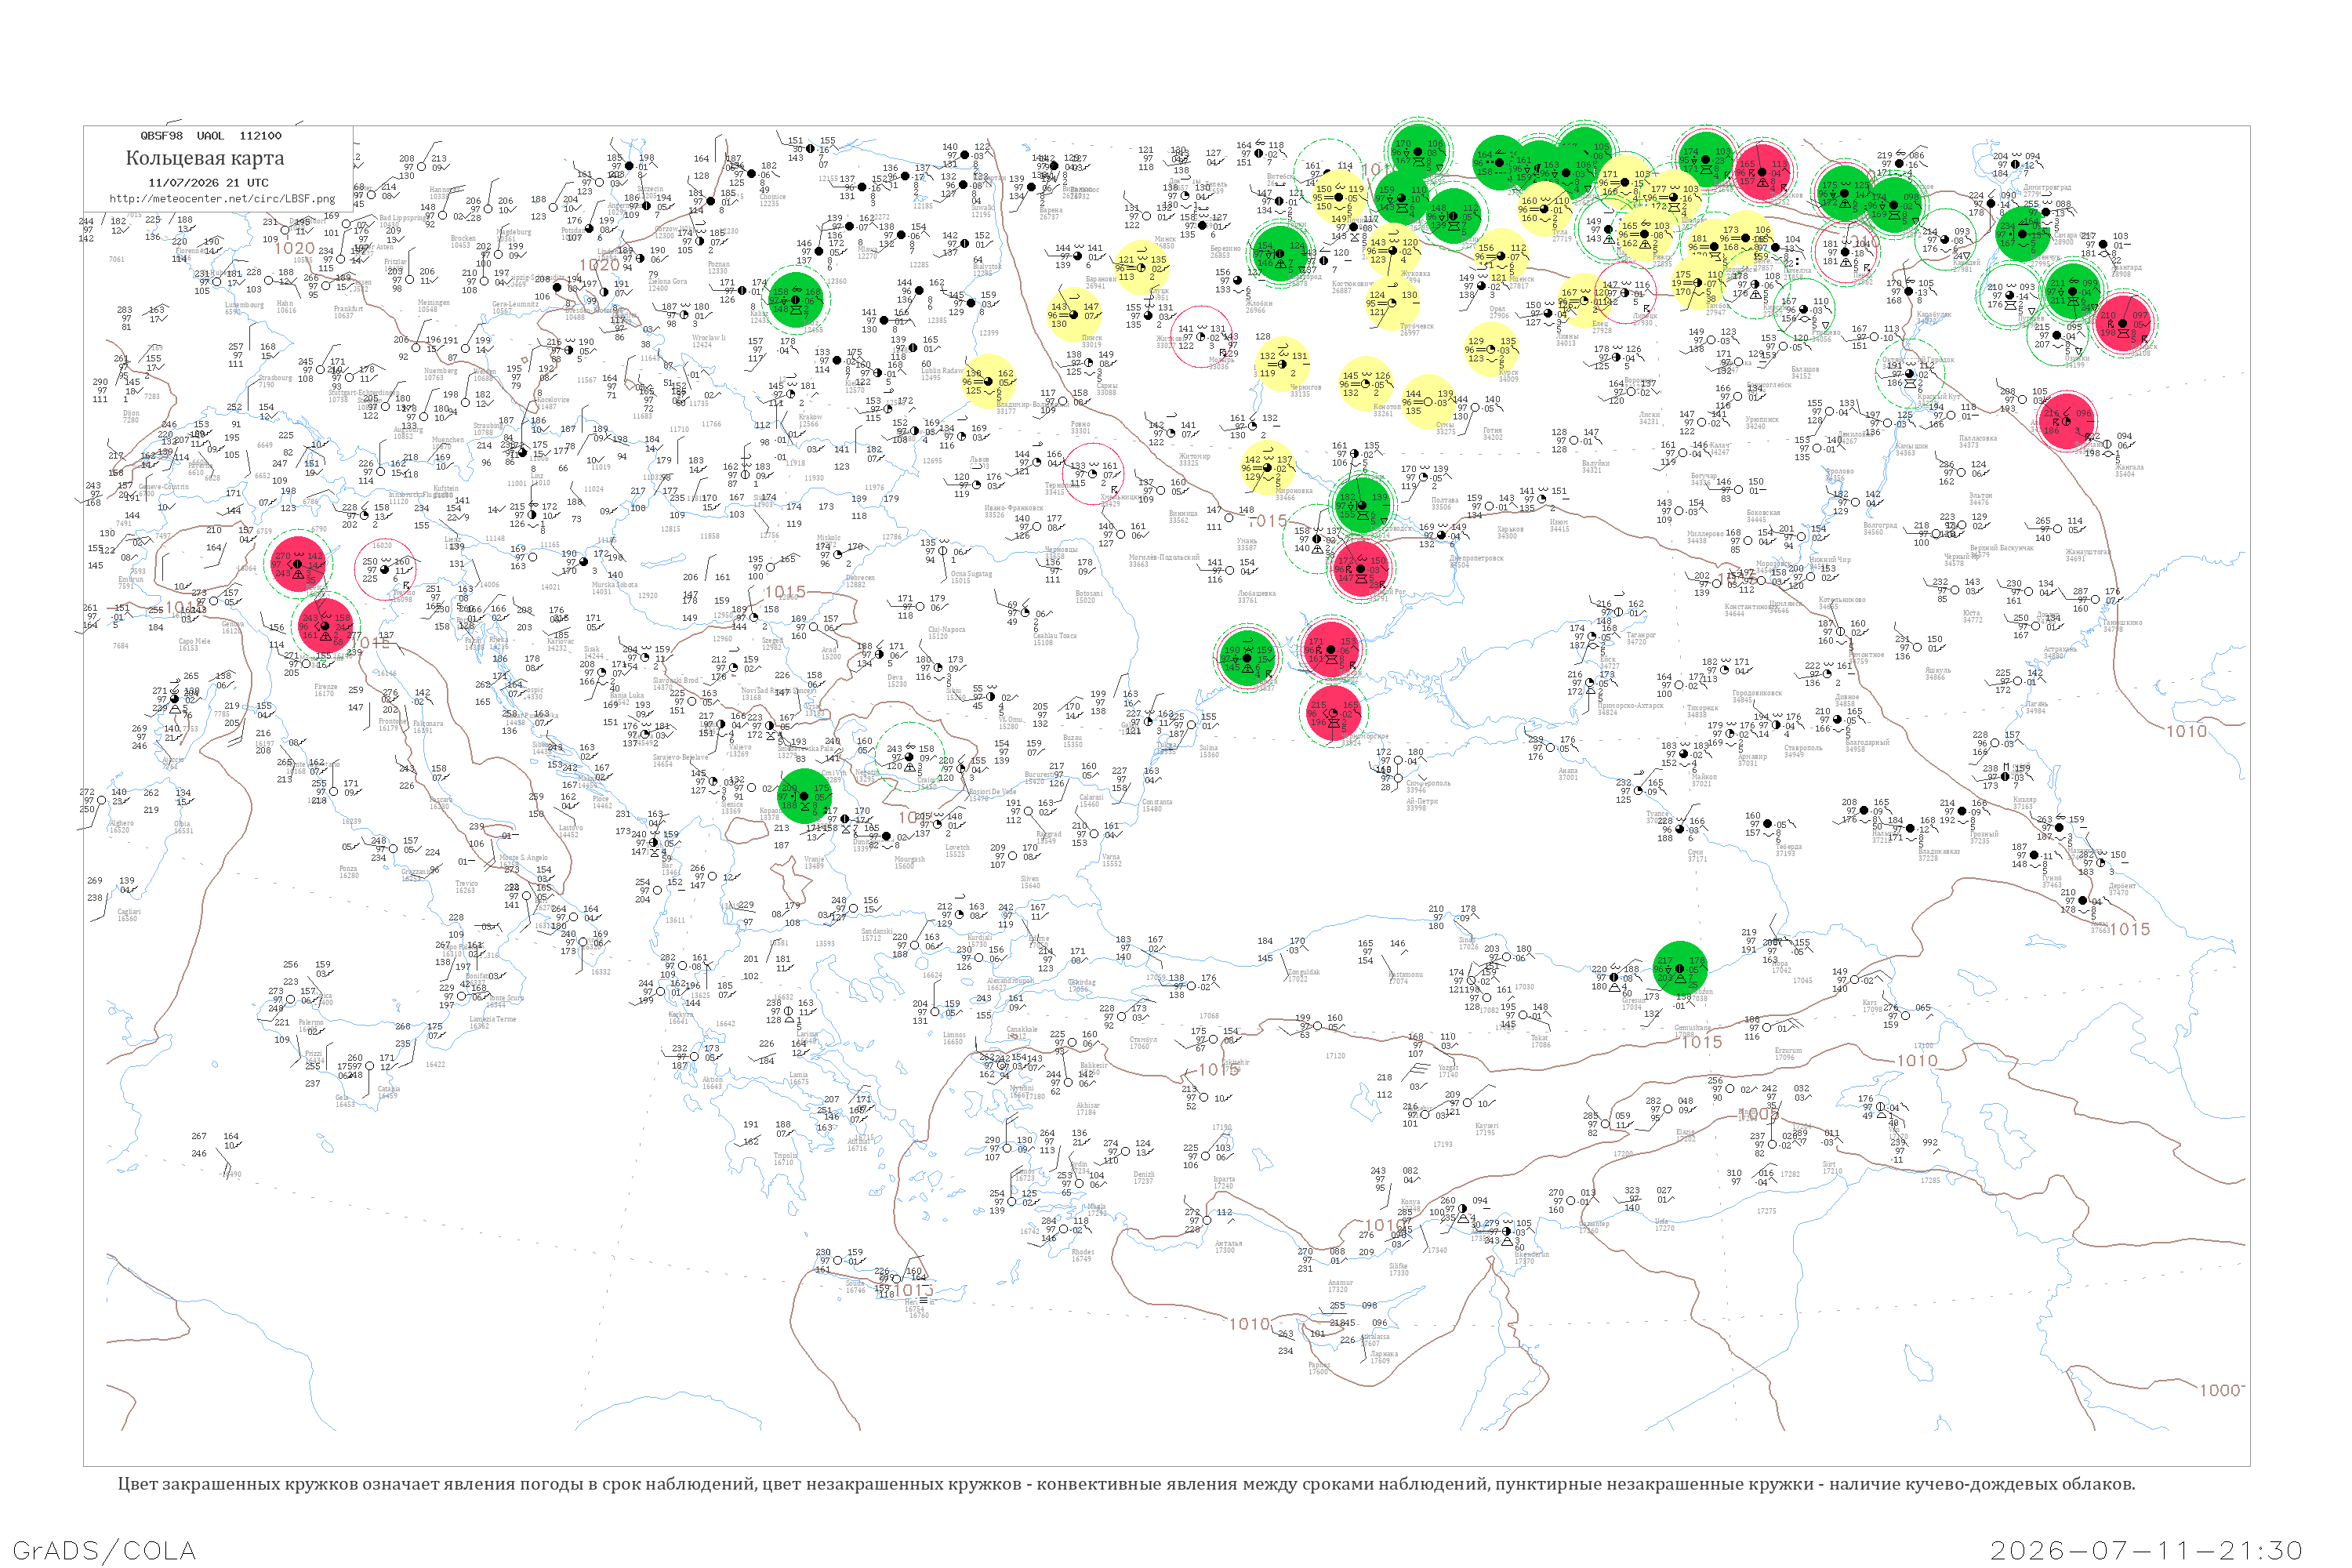
Task: Click the "Любашевка 33761" station label
Action: [1256, 597]
